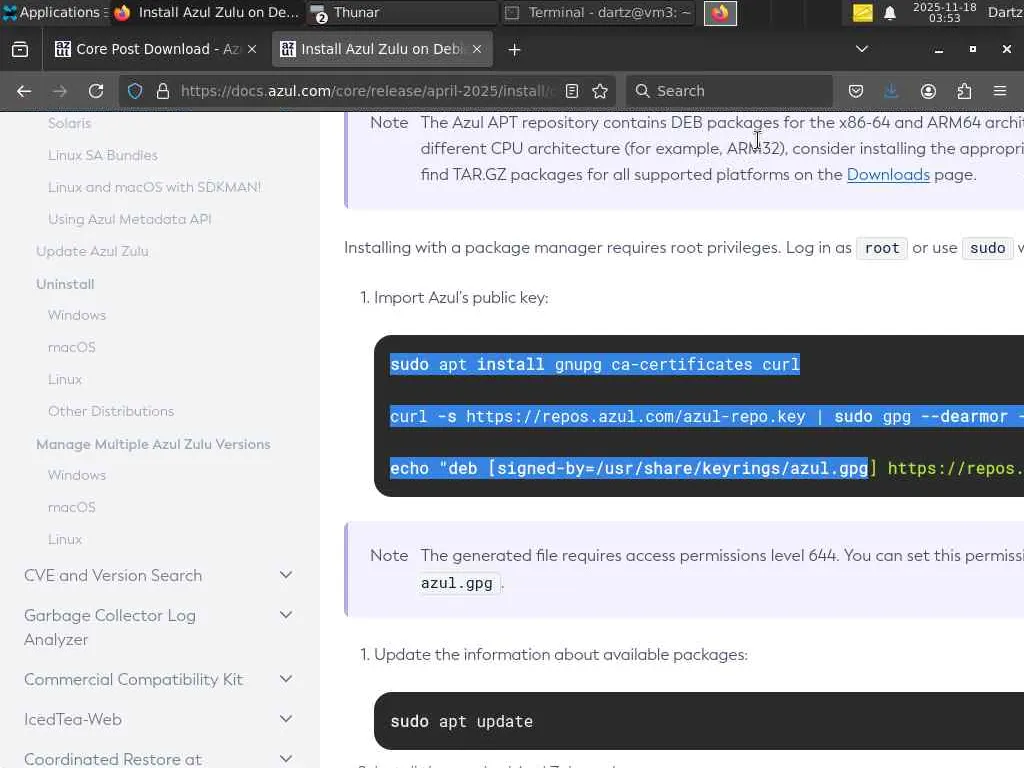Click the inline root code text

pos(882,248)
